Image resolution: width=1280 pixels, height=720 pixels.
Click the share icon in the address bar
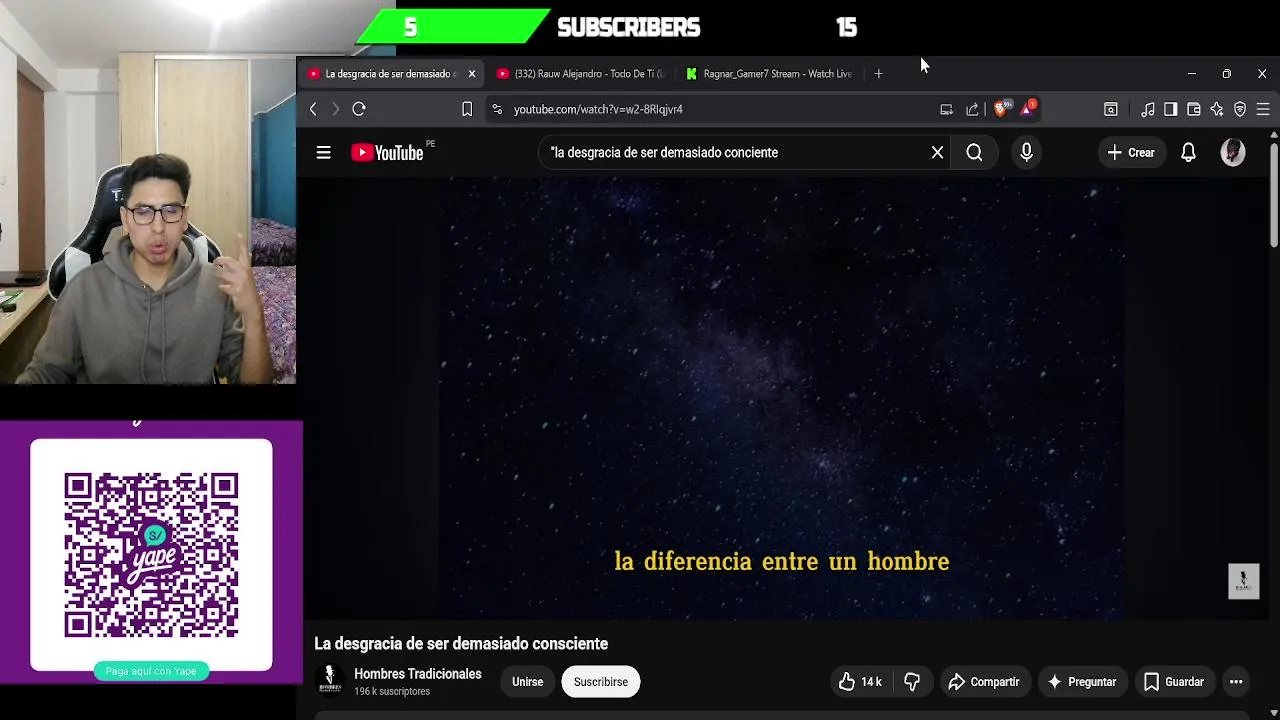pos(972,109)
